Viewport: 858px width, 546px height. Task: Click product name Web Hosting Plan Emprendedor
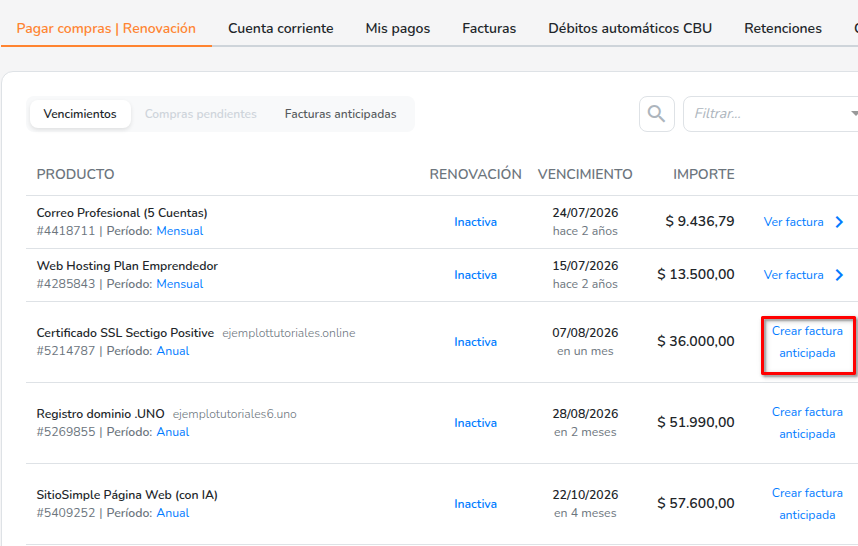pos(127,266)
